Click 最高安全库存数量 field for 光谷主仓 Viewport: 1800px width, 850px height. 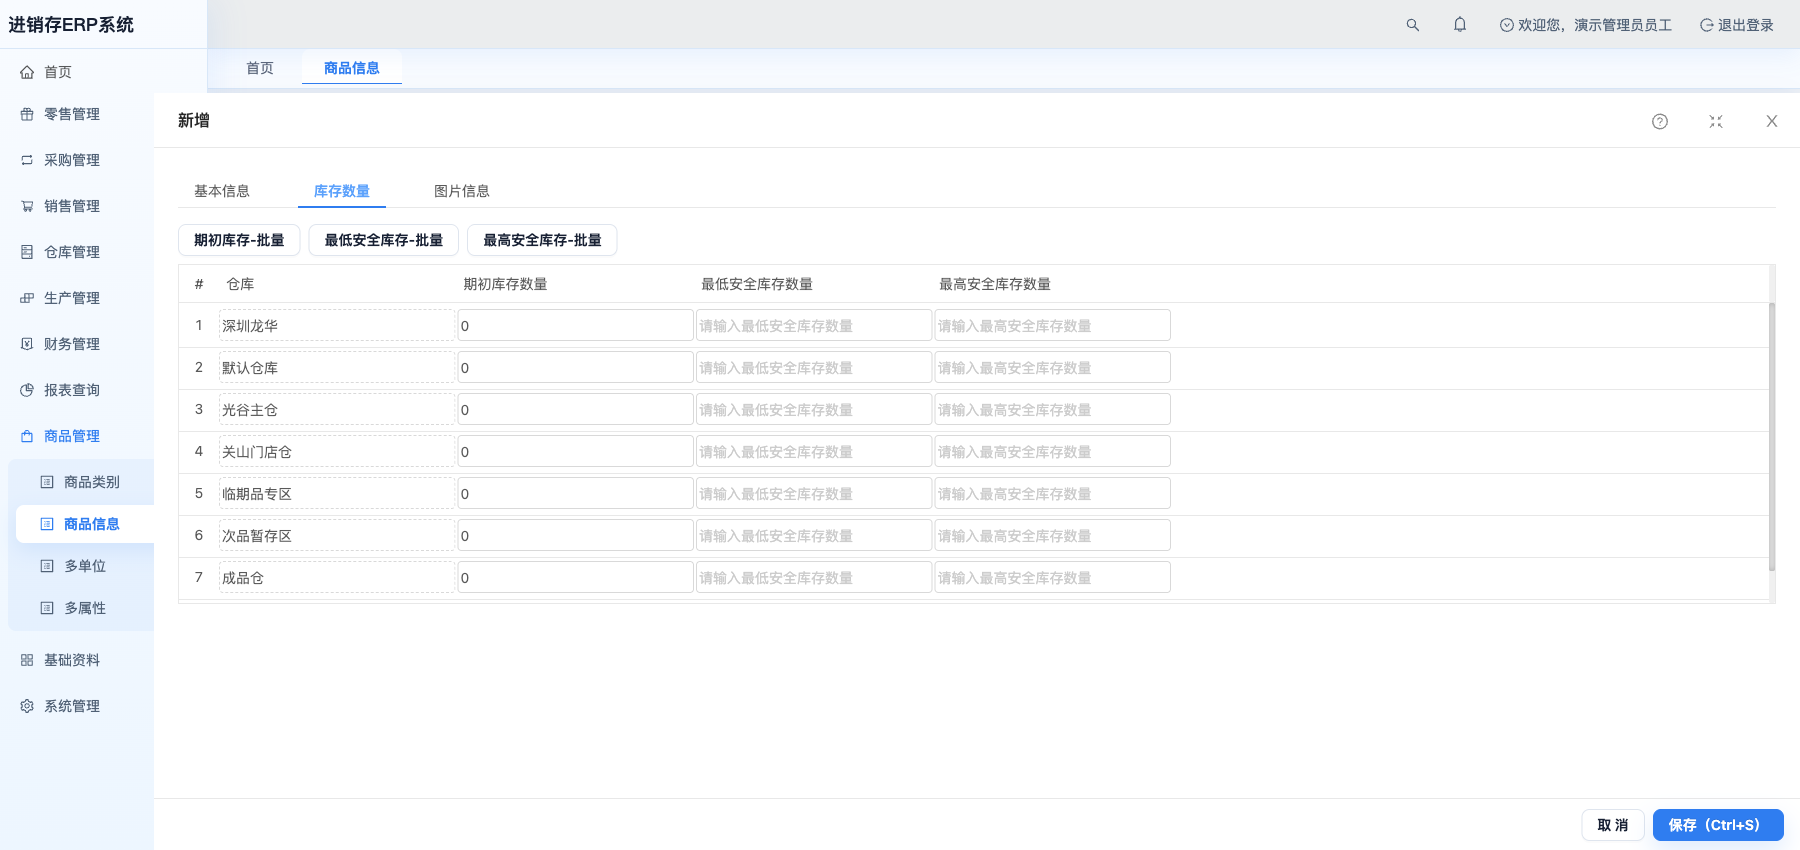click(x=1052, y=410)
